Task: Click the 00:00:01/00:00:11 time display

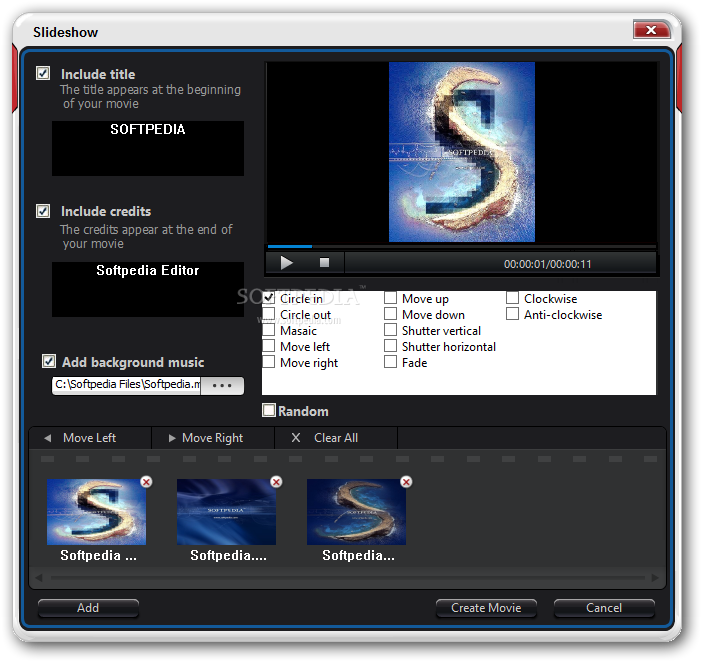Action: (x=548, y=264)
